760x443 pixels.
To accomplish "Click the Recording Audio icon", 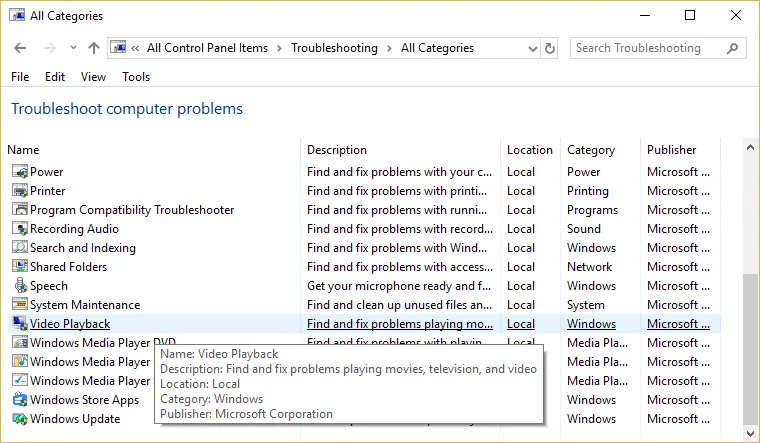I will [20, 229].
